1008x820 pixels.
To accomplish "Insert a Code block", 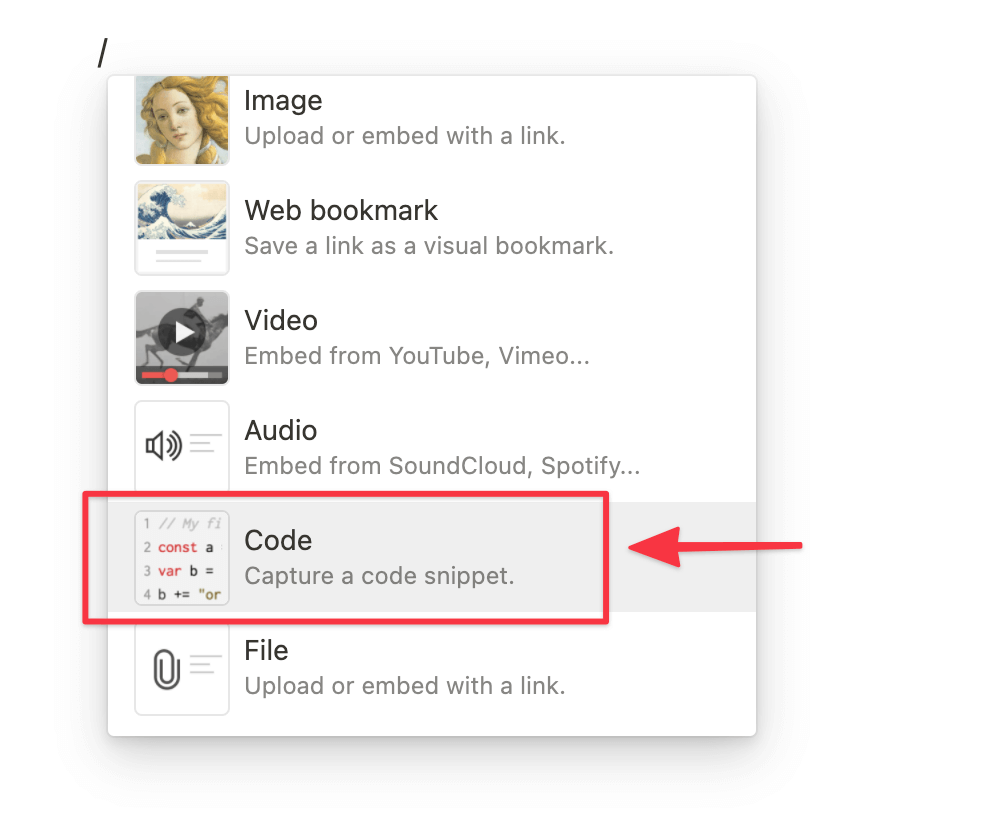I will (432, 557).
